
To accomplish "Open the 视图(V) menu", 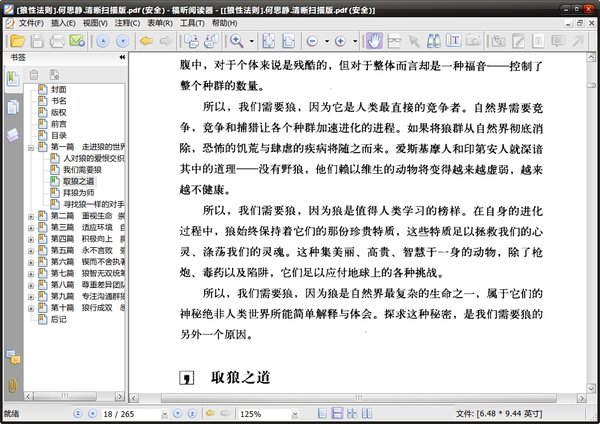I will pos(95,23).
